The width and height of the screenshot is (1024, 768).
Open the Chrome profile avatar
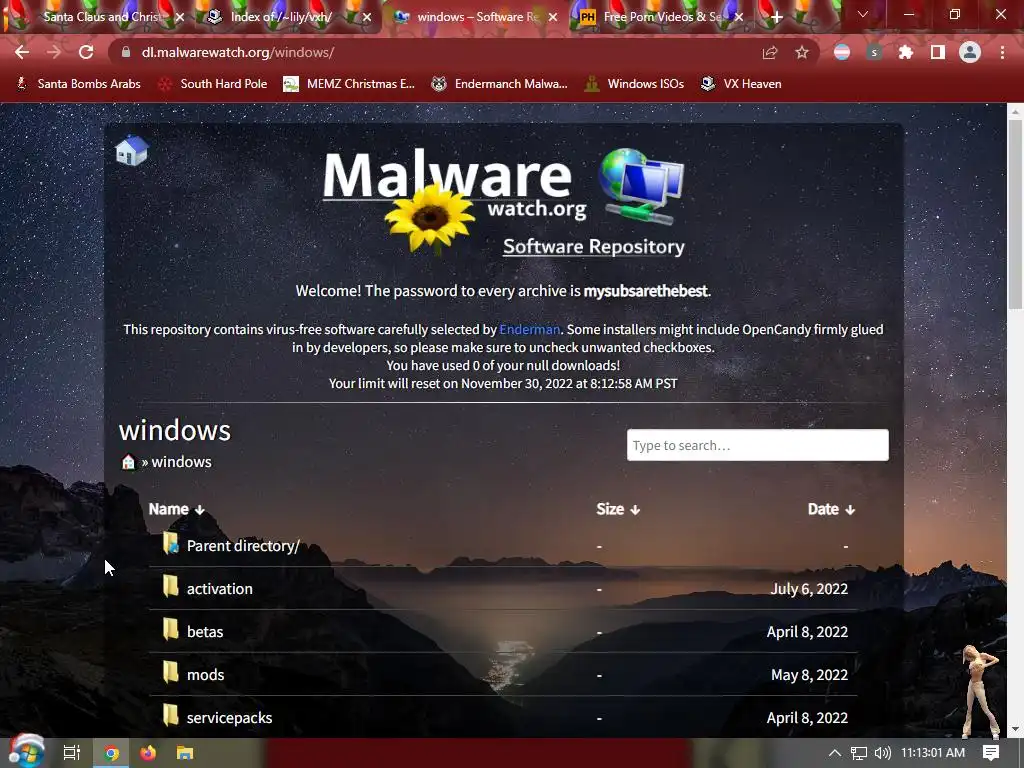[x=970, y=52]
